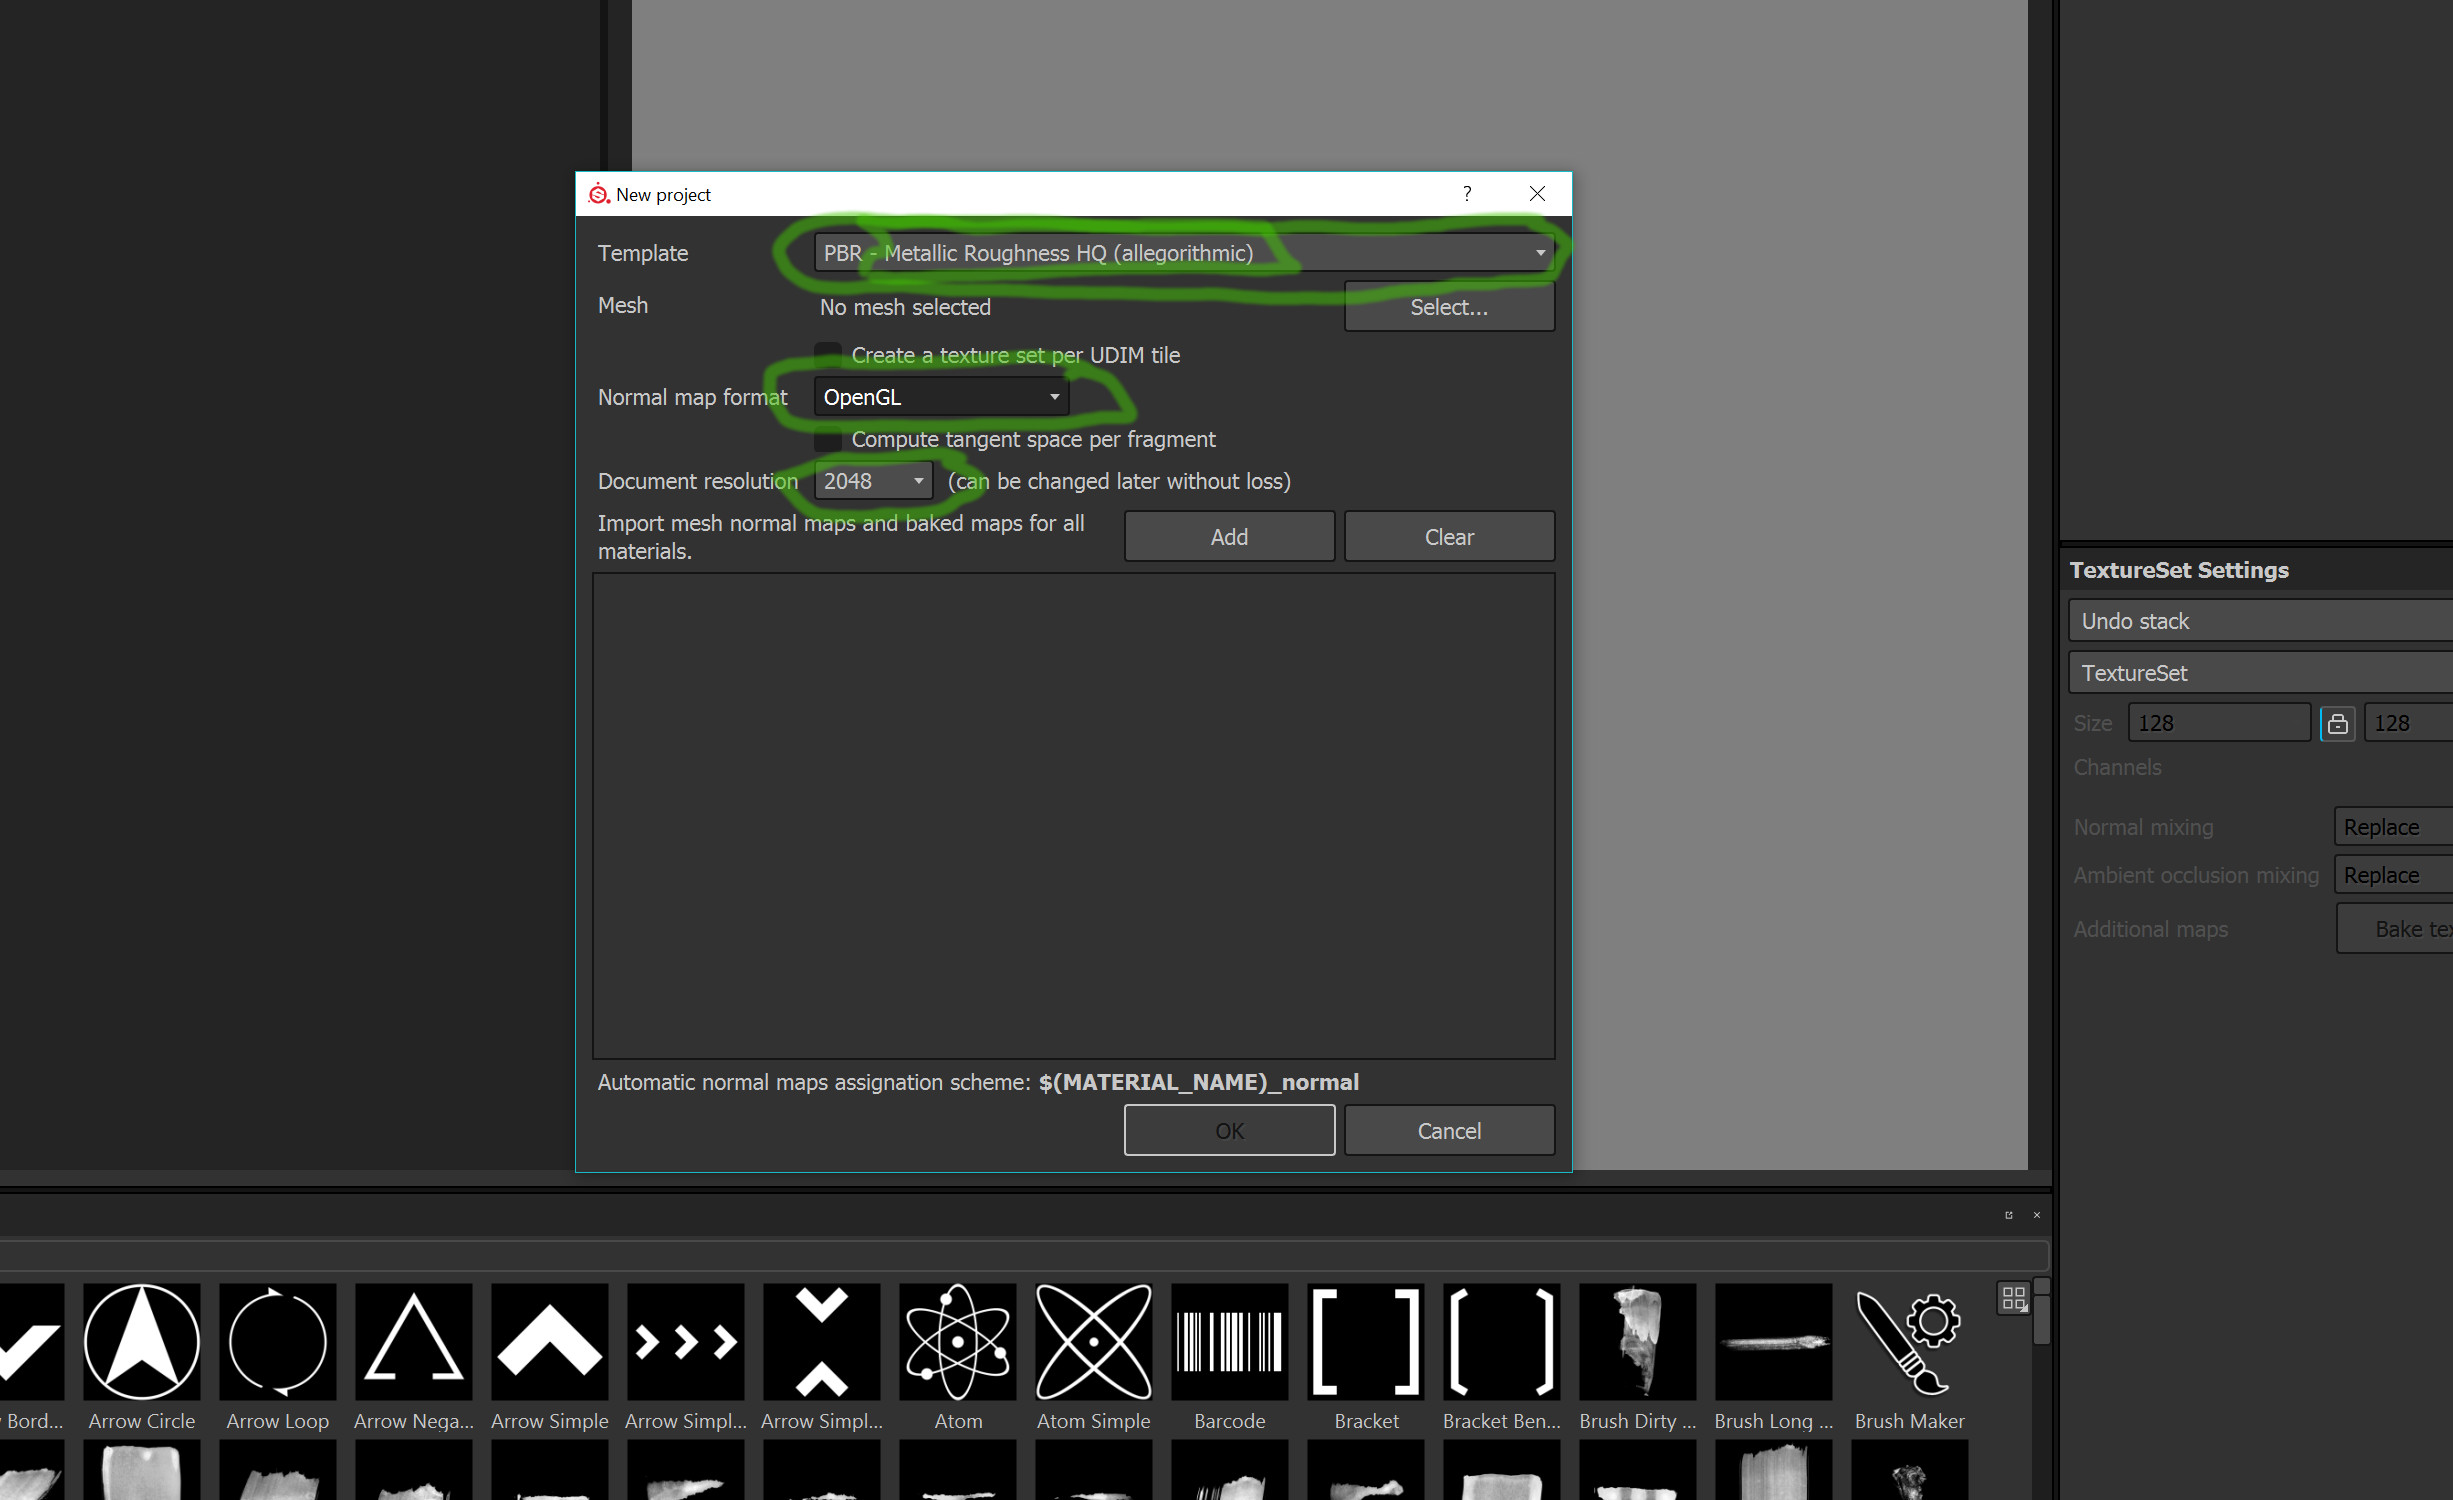Select the Bracket alpha thumbnail
2453x1500 pixels.
coord(1365,1342)
